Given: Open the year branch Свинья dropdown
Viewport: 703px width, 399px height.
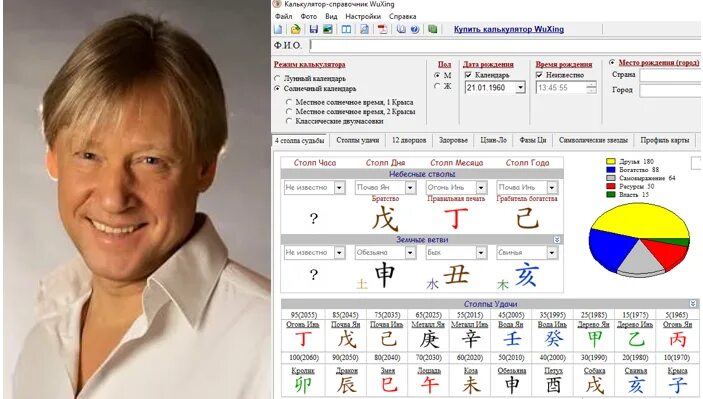Looking at the screenshot, I should coord(552,253).
